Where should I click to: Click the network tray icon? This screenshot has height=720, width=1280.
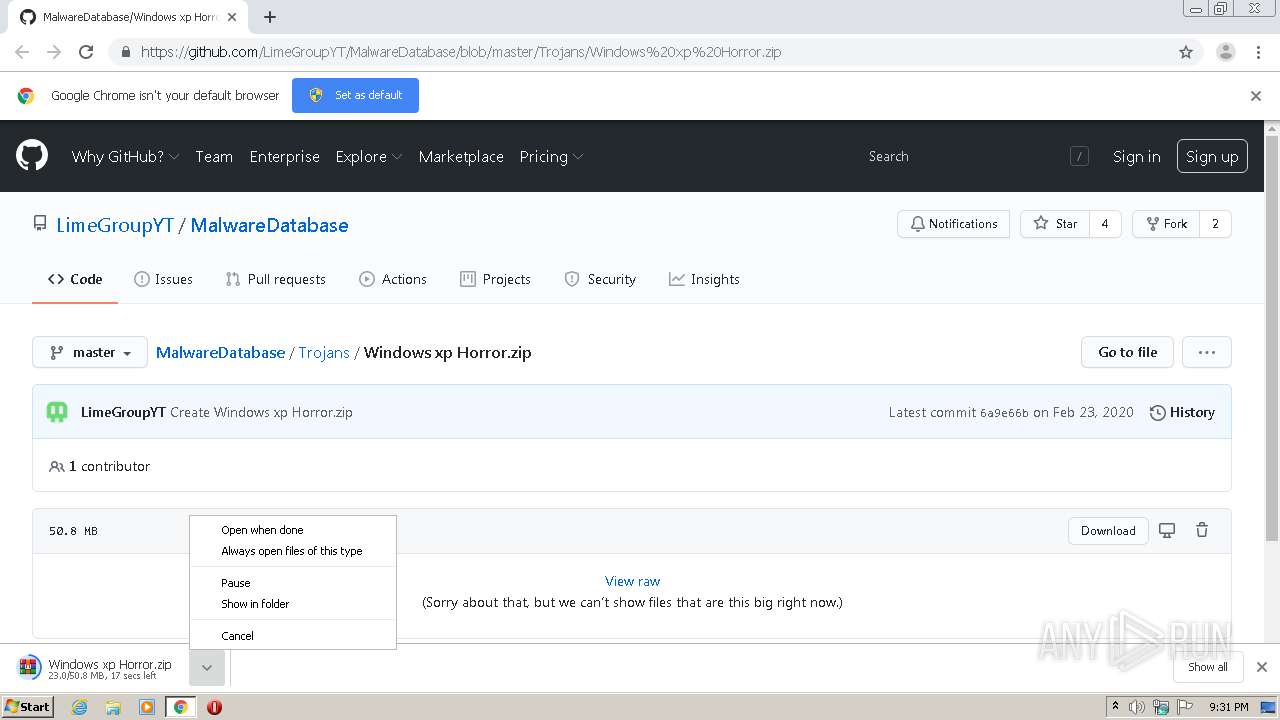pyautogui.click(x=1161, y=707)
